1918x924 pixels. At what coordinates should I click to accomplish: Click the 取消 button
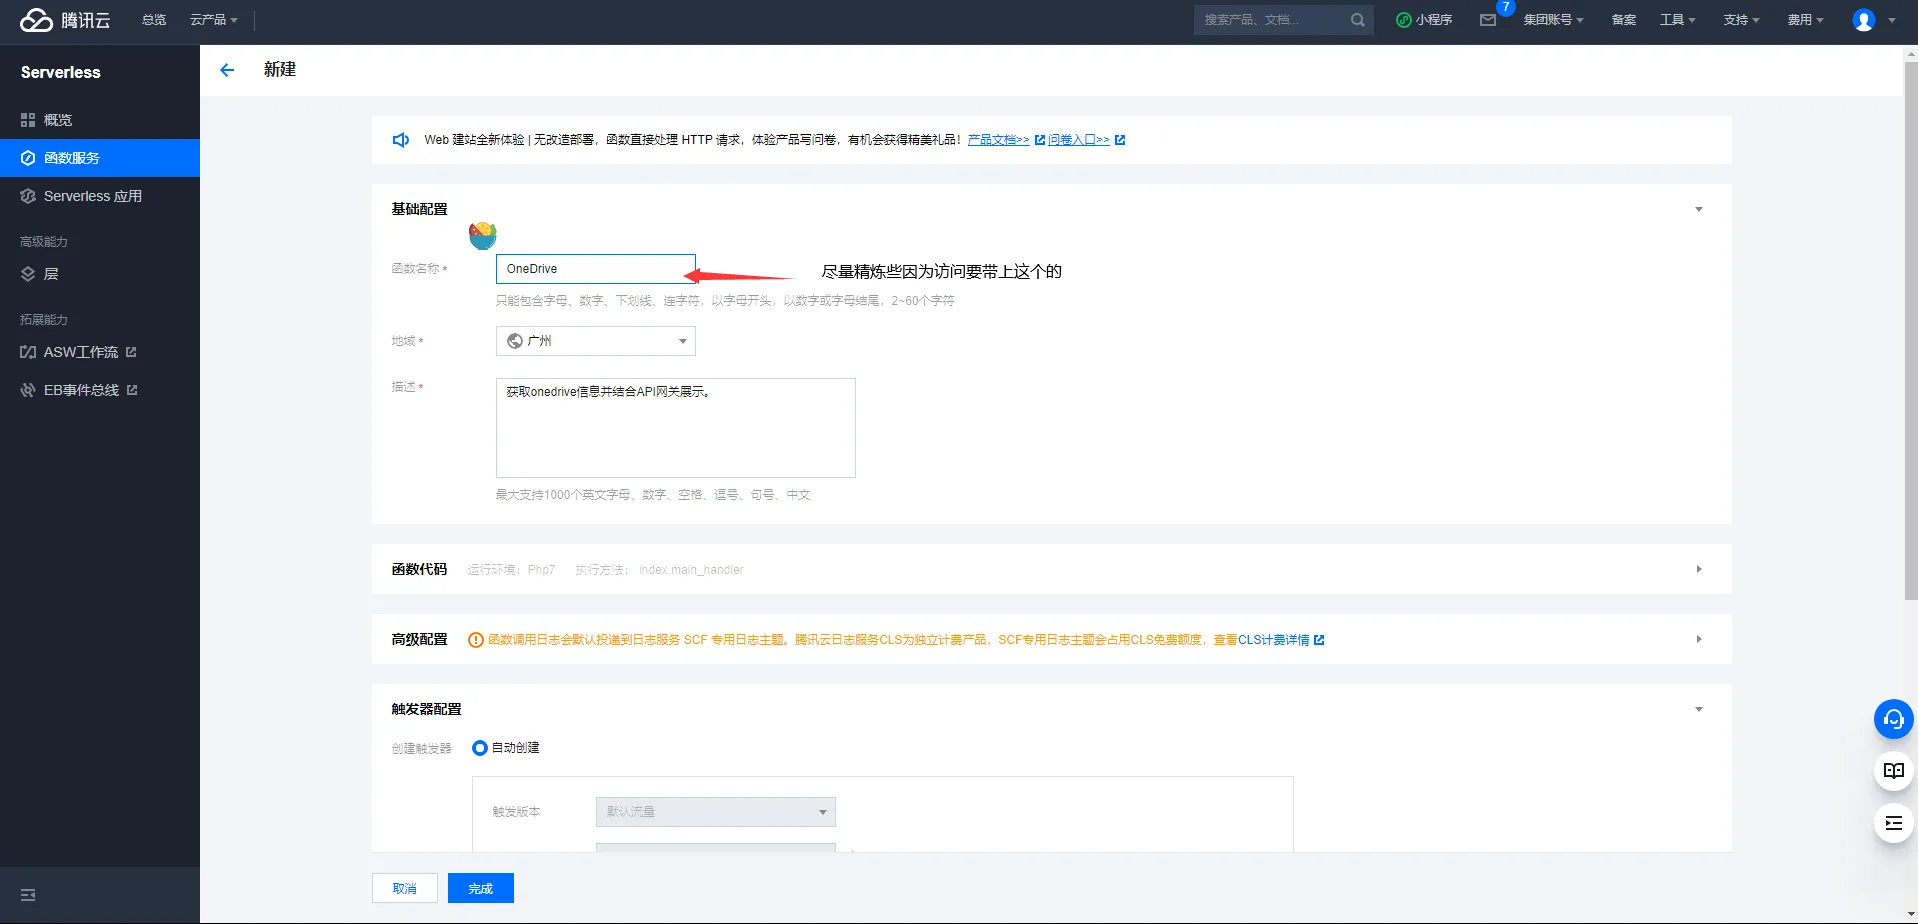[x=404, y=888]
